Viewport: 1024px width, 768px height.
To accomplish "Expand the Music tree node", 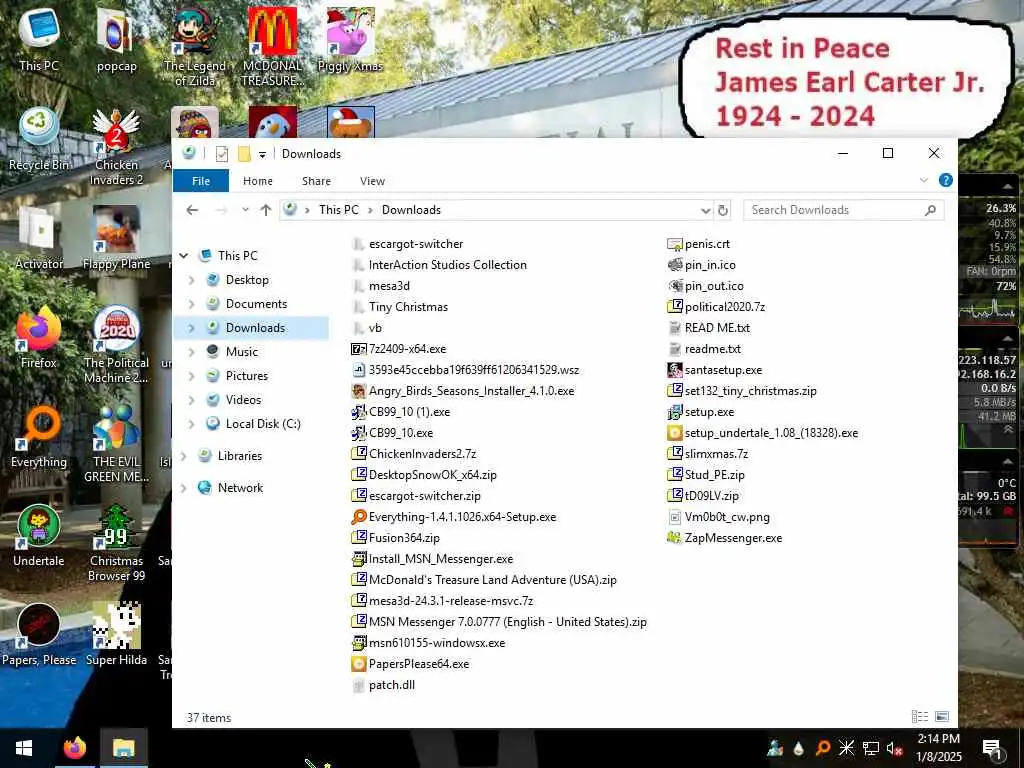I will coord(191,352).
